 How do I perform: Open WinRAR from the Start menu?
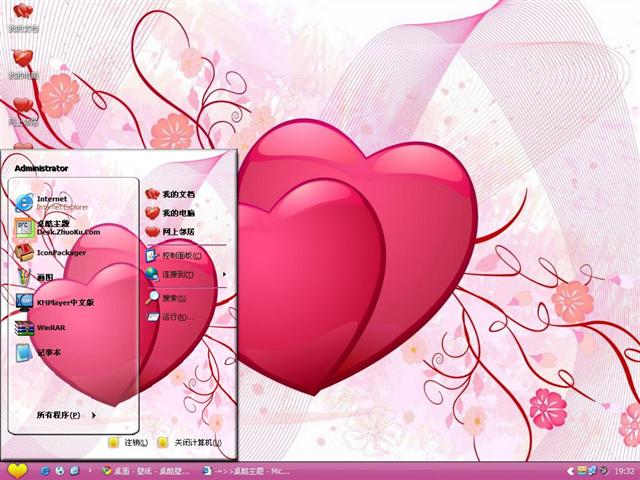(40, 327)
